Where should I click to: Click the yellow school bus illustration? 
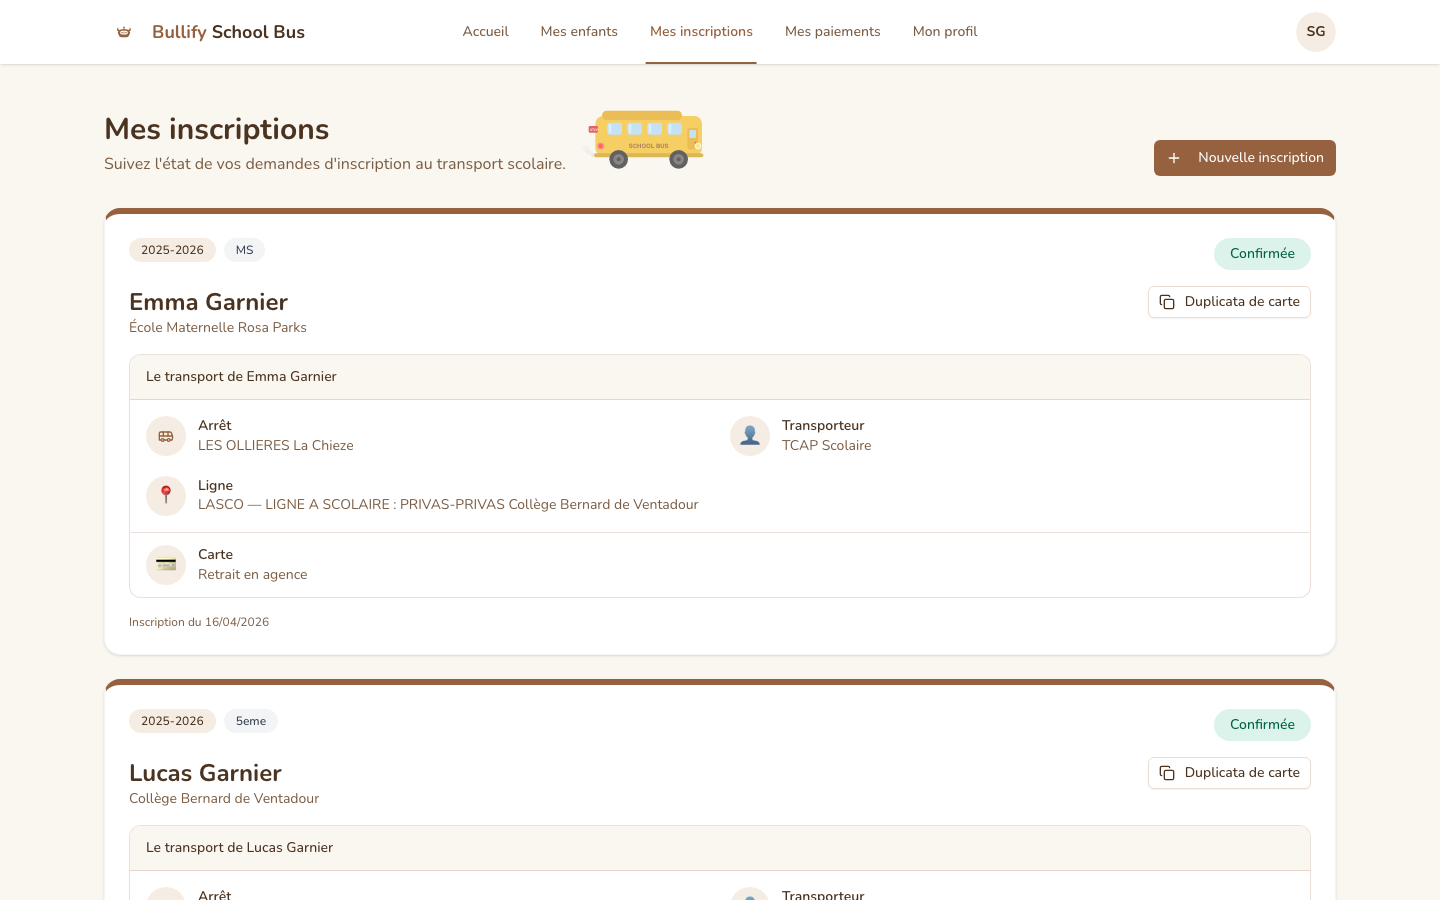647,139
